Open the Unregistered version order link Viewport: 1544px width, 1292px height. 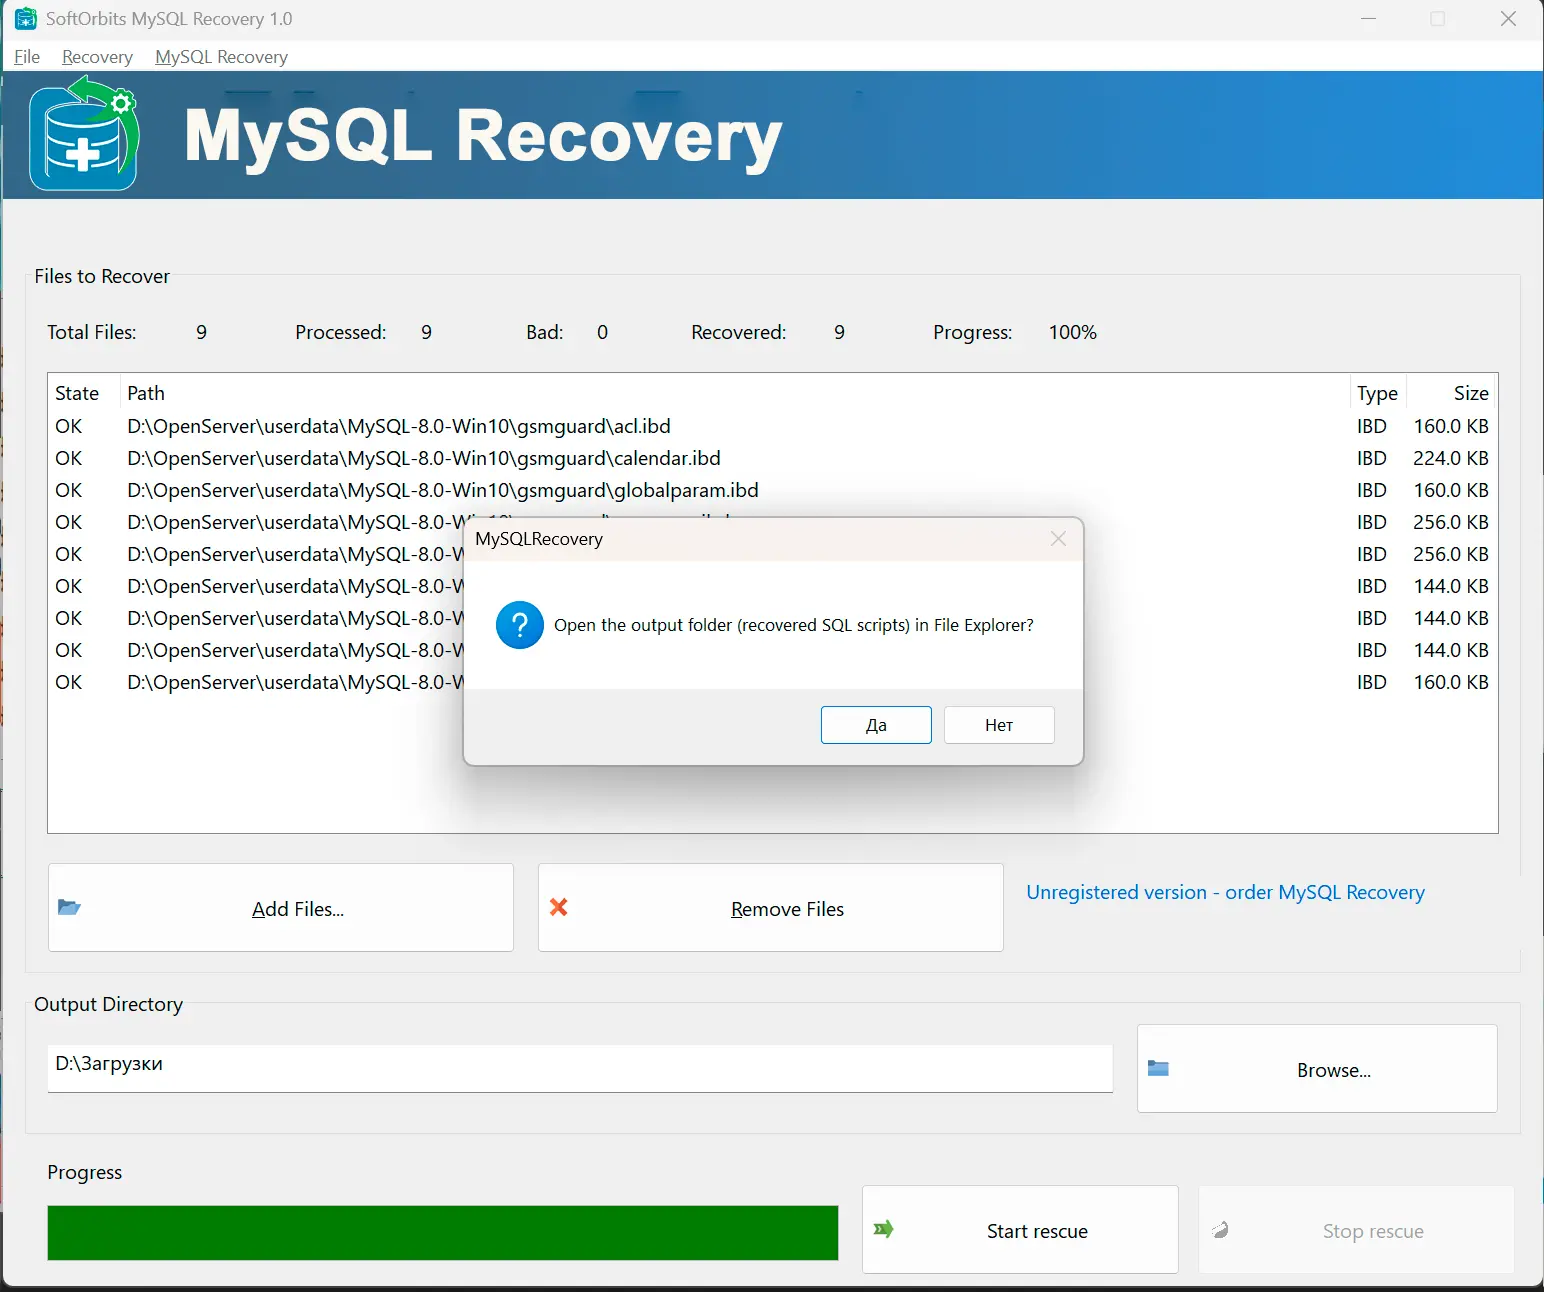click(1225, 892)
